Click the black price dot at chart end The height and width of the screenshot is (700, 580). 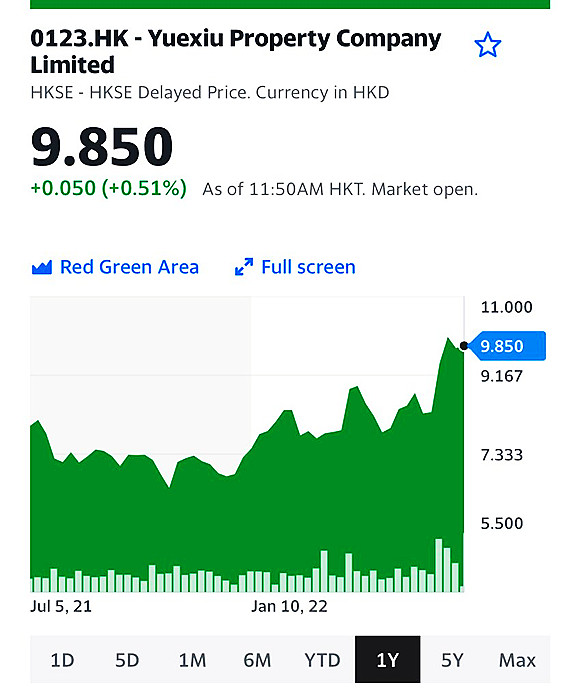tap(464, 346)
